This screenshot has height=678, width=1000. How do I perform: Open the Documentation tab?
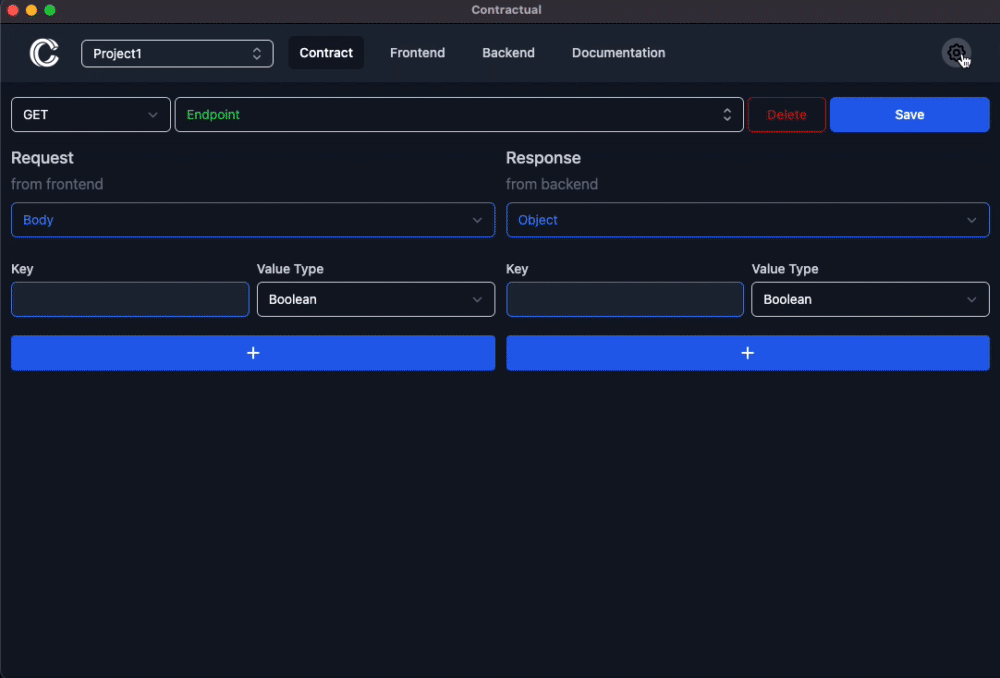pyautogui.click(x=618, y=53)
